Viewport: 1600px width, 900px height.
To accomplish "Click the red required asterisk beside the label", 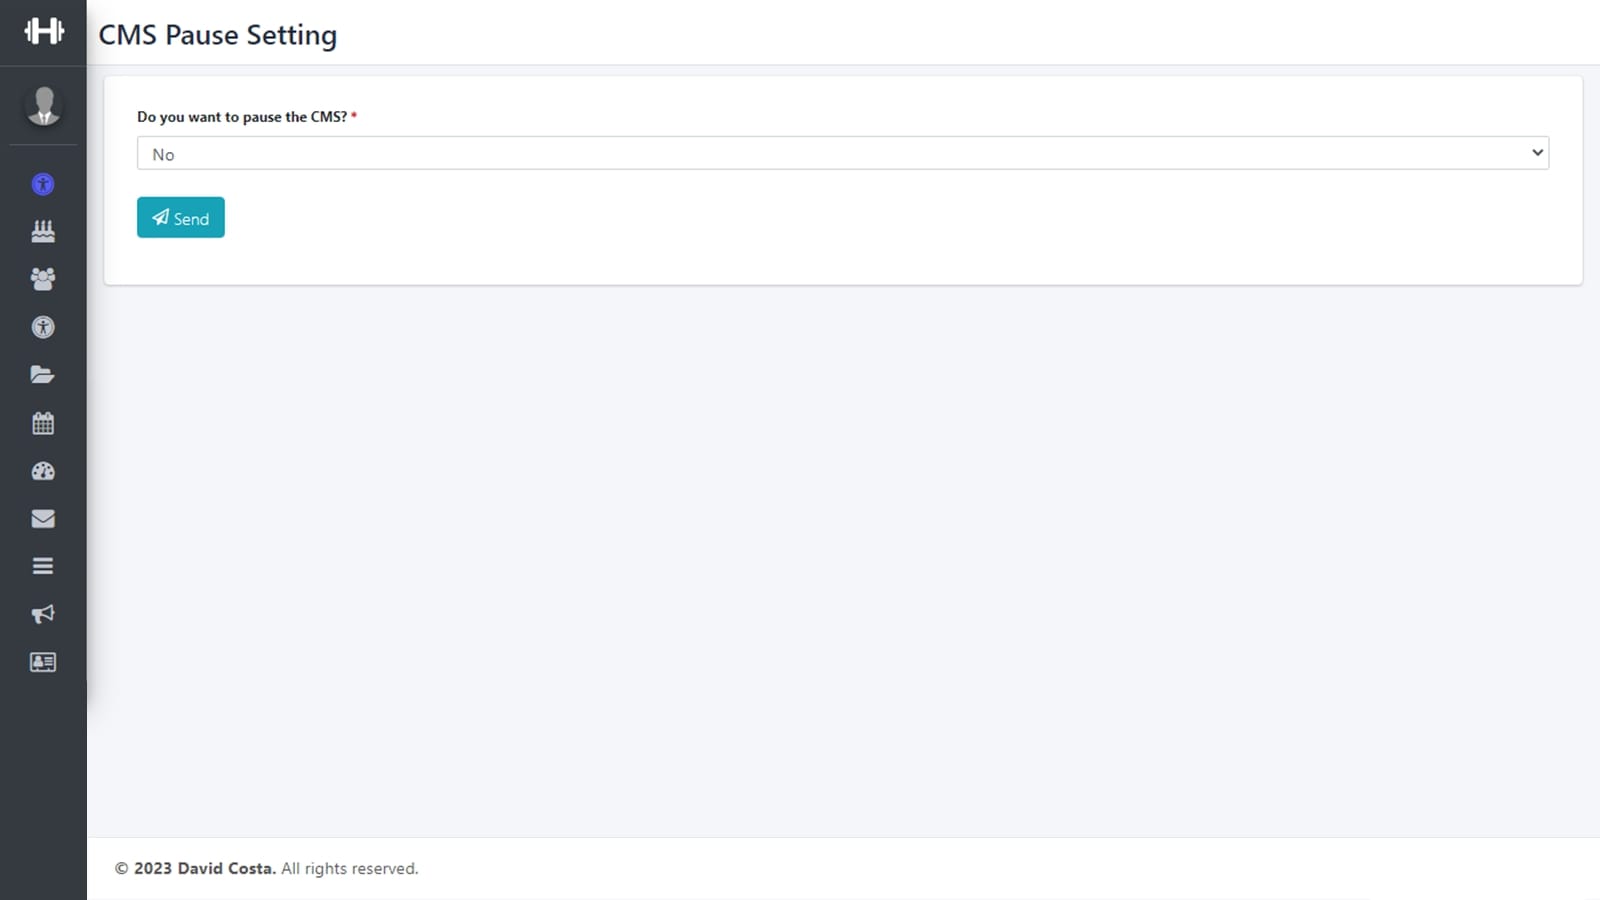I will tap(354, 116).
